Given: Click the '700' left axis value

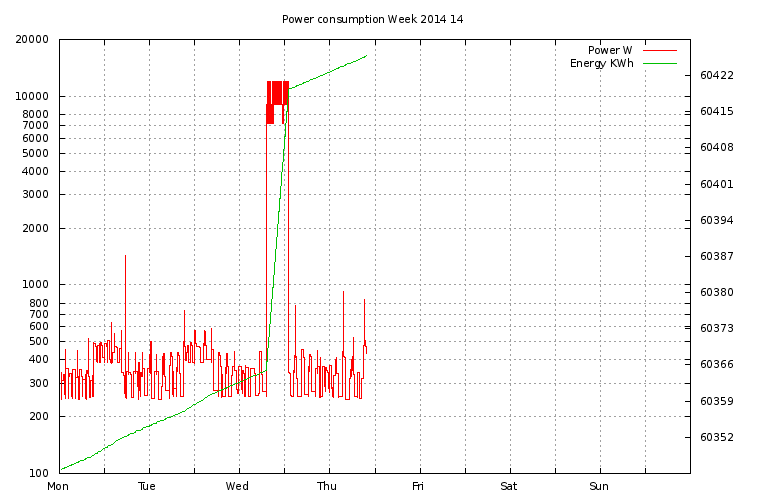Looking at the screenshot, I should [39, 314].
